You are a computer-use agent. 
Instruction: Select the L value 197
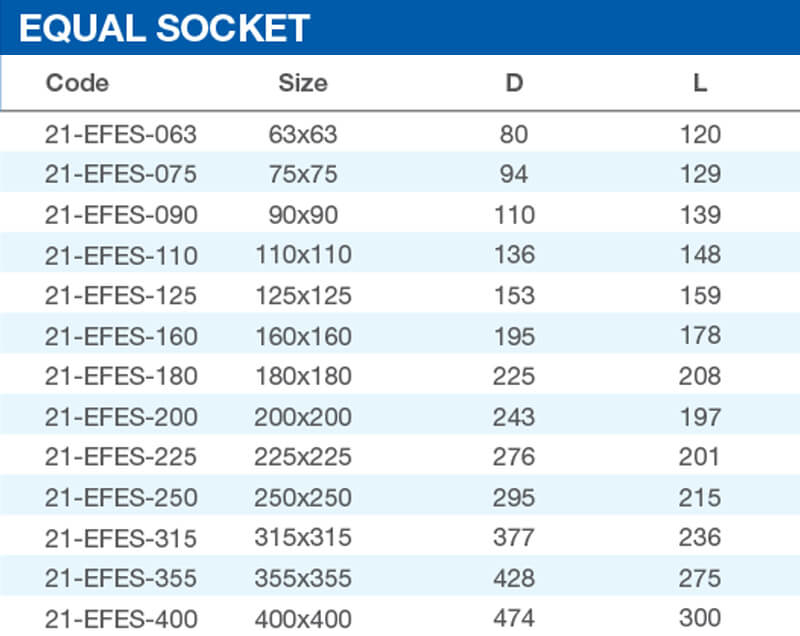(x=700, y=417)
